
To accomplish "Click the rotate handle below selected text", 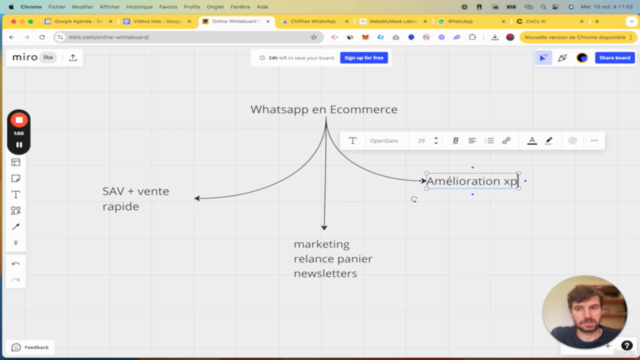I will click(x=414, y=199).
